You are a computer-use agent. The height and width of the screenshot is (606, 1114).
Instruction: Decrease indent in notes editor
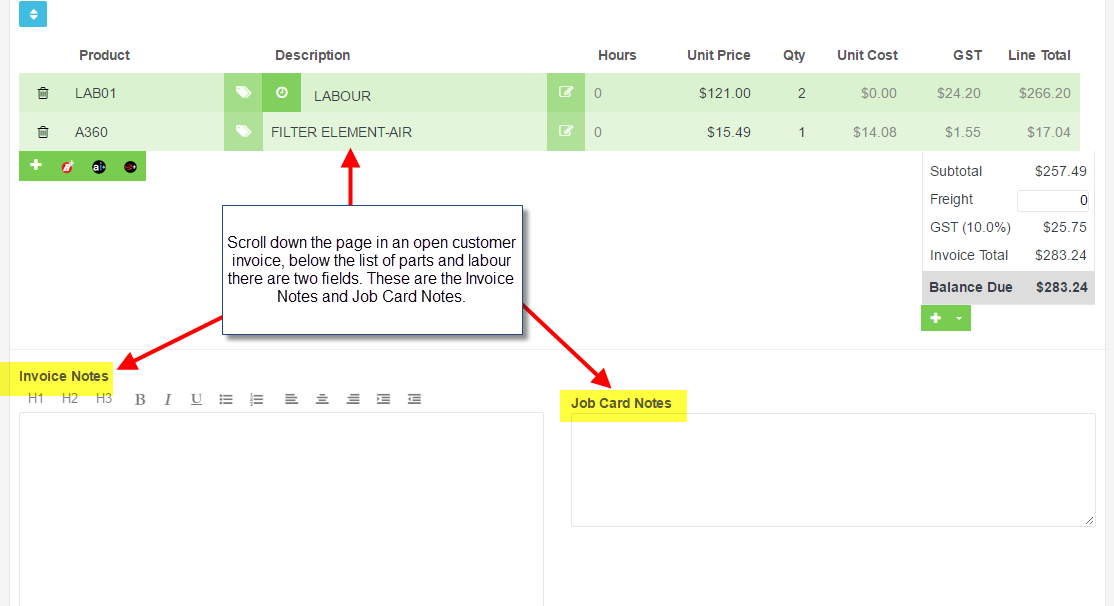414,399
